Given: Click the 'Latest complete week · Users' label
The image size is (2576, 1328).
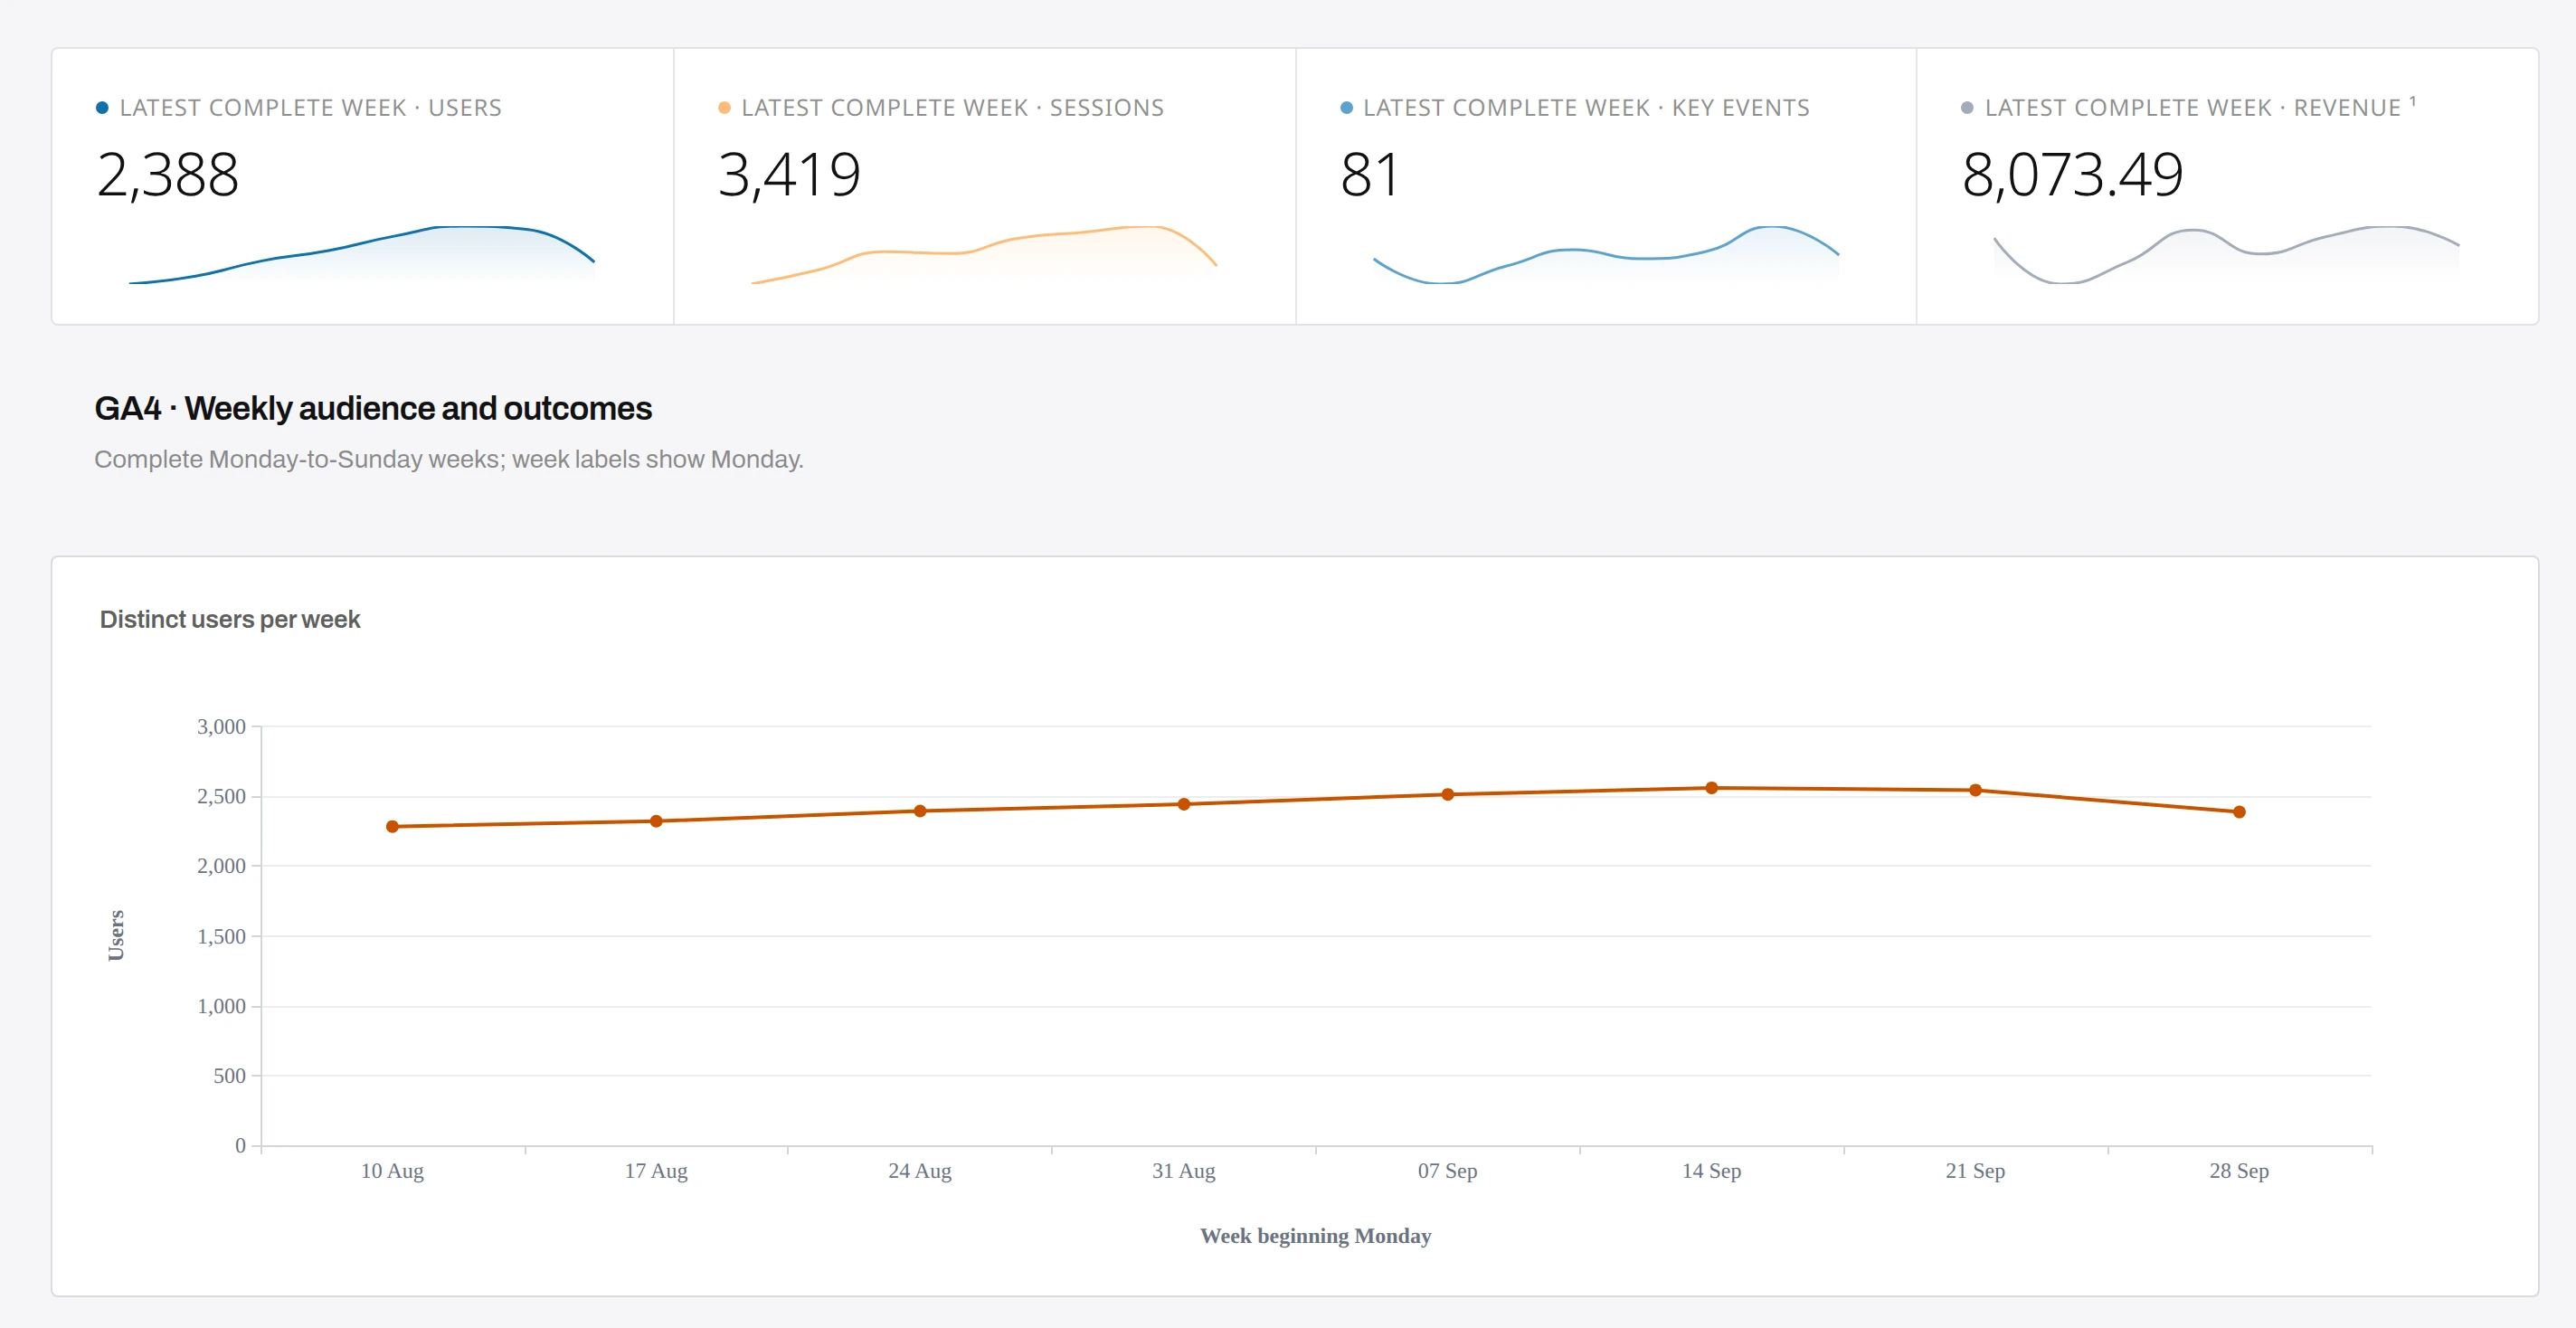Looking at the screenshot, I should click(310, 108).
